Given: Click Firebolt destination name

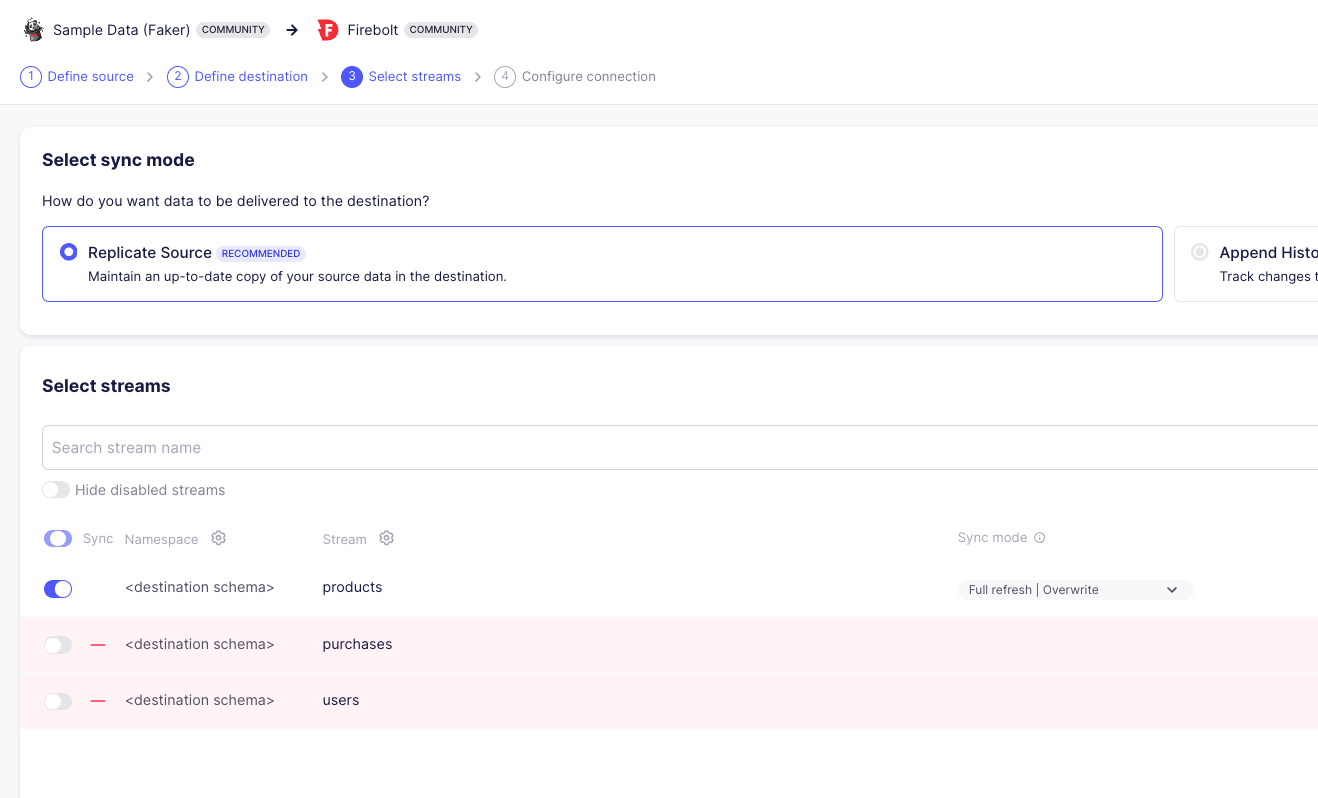Looking at the screenshot, I should point(373,30).
